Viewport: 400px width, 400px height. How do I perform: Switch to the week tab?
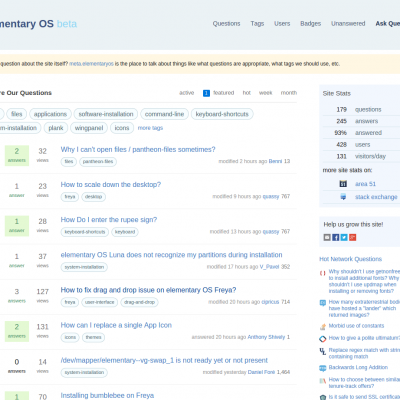coord(266,93)
